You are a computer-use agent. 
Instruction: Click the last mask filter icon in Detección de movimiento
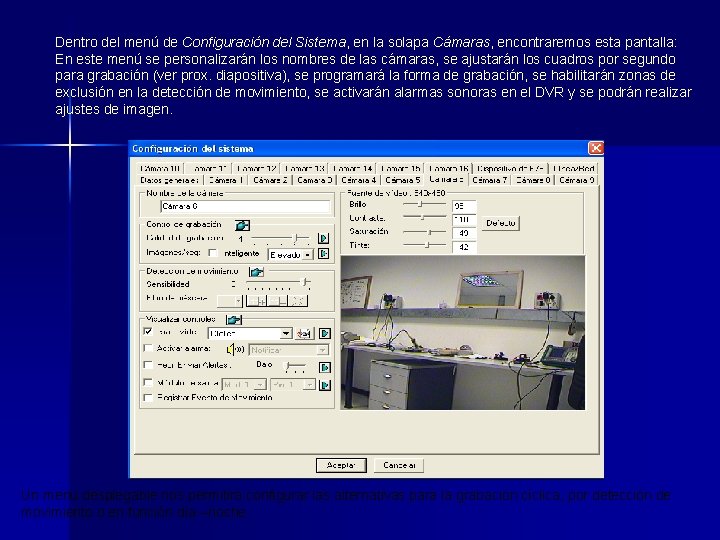point(298,301)
